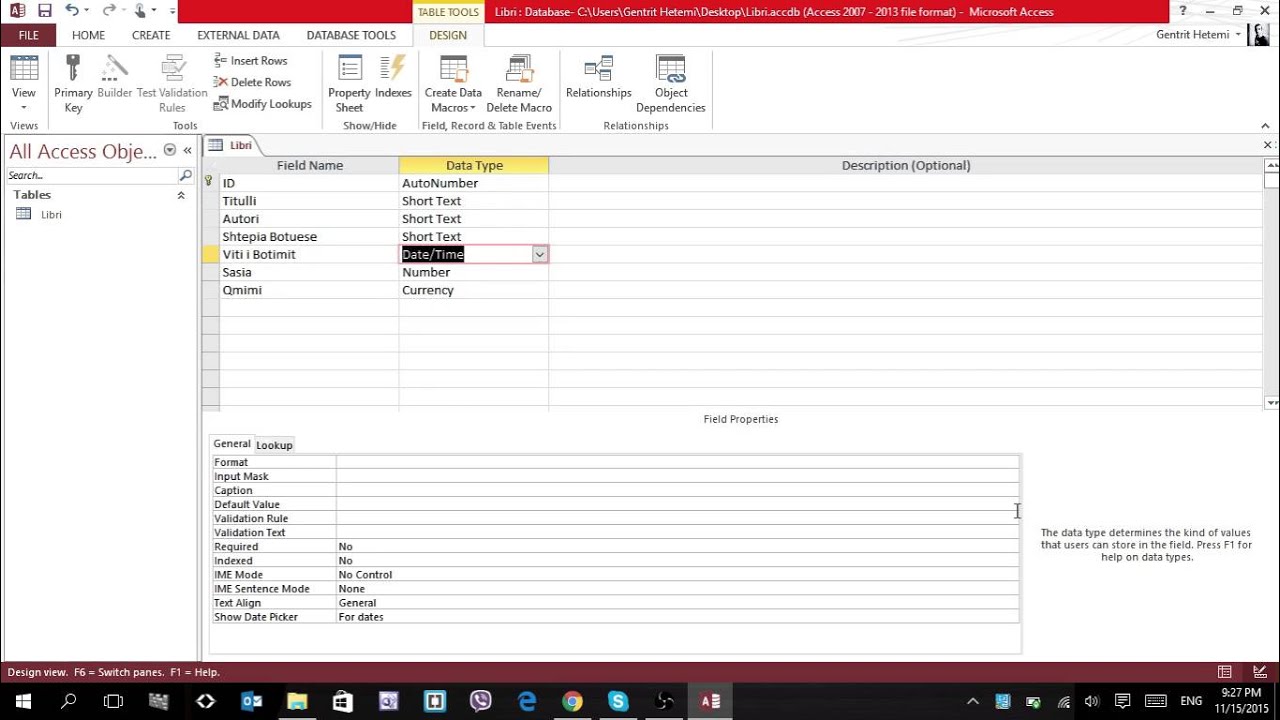Image resolution: width=1280 pixels, height=720 pixels.
Task: Open the FILE backstage tab
Action: (x=28, y=35)
